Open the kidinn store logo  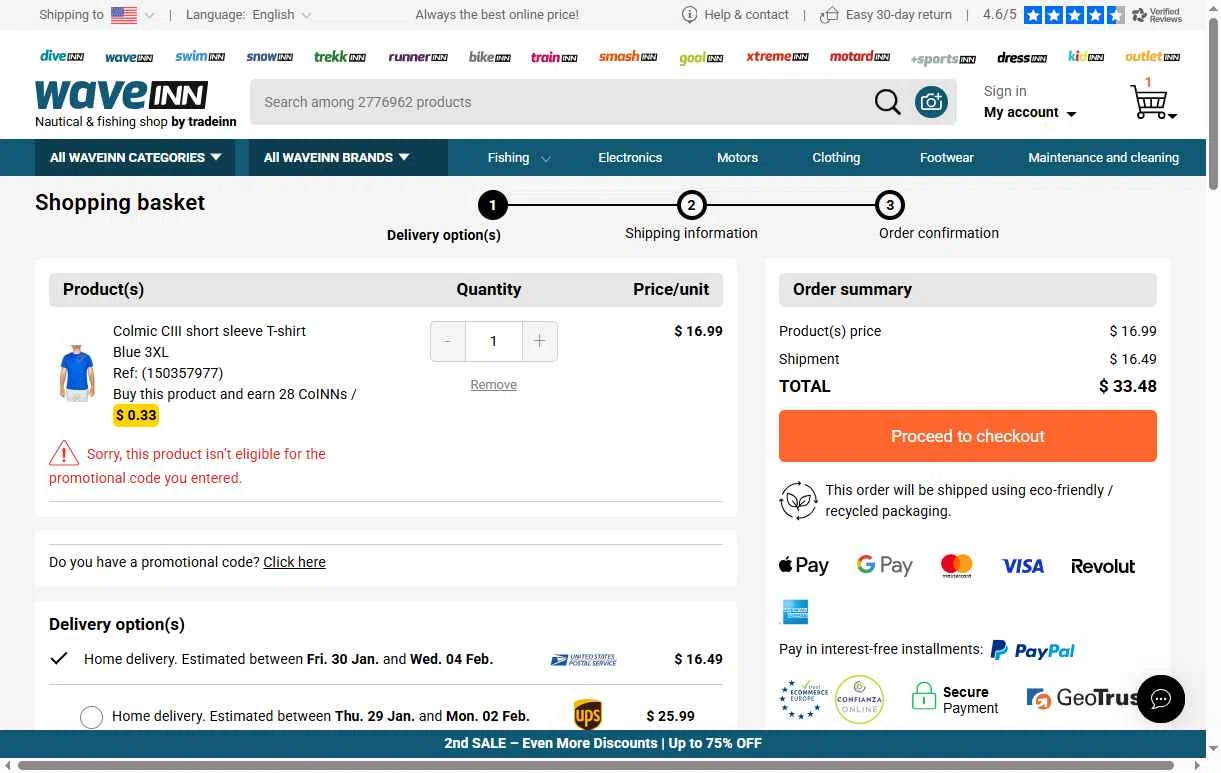(x=1086, y=57)
